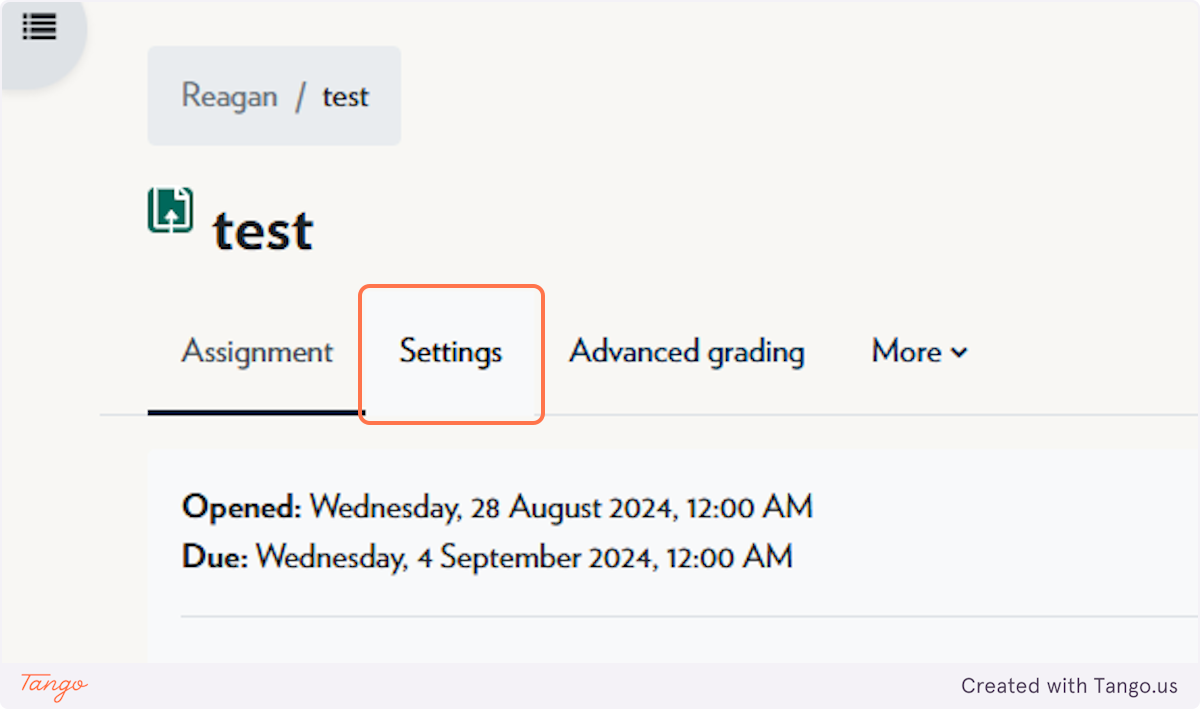
Task: Click the bold Opened label
Action: click(241, 507)
